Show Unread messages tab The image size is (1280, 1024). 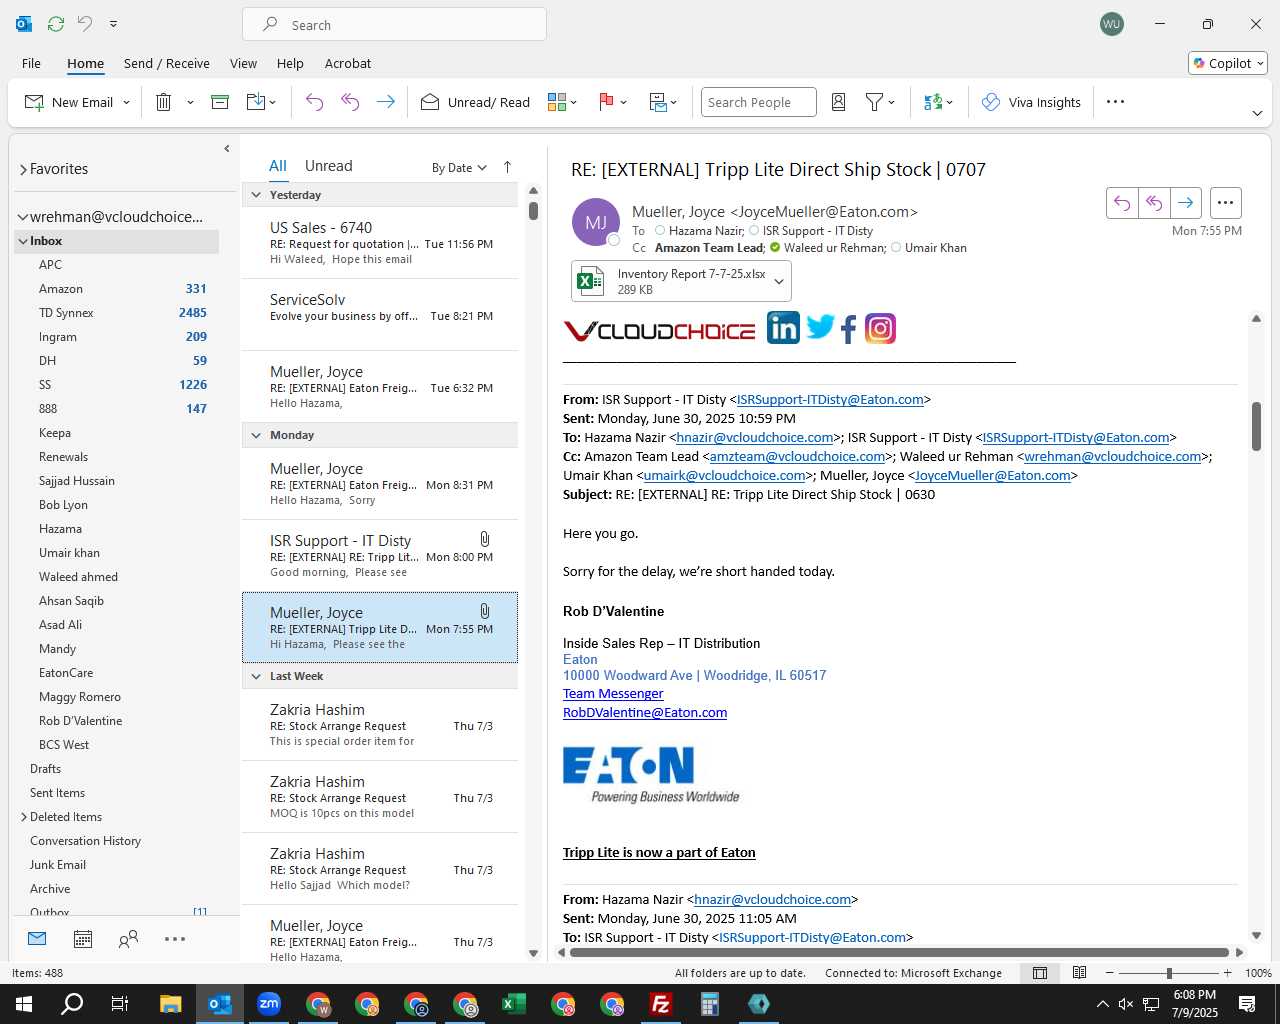pyautogui.click(x=328, y=166)
